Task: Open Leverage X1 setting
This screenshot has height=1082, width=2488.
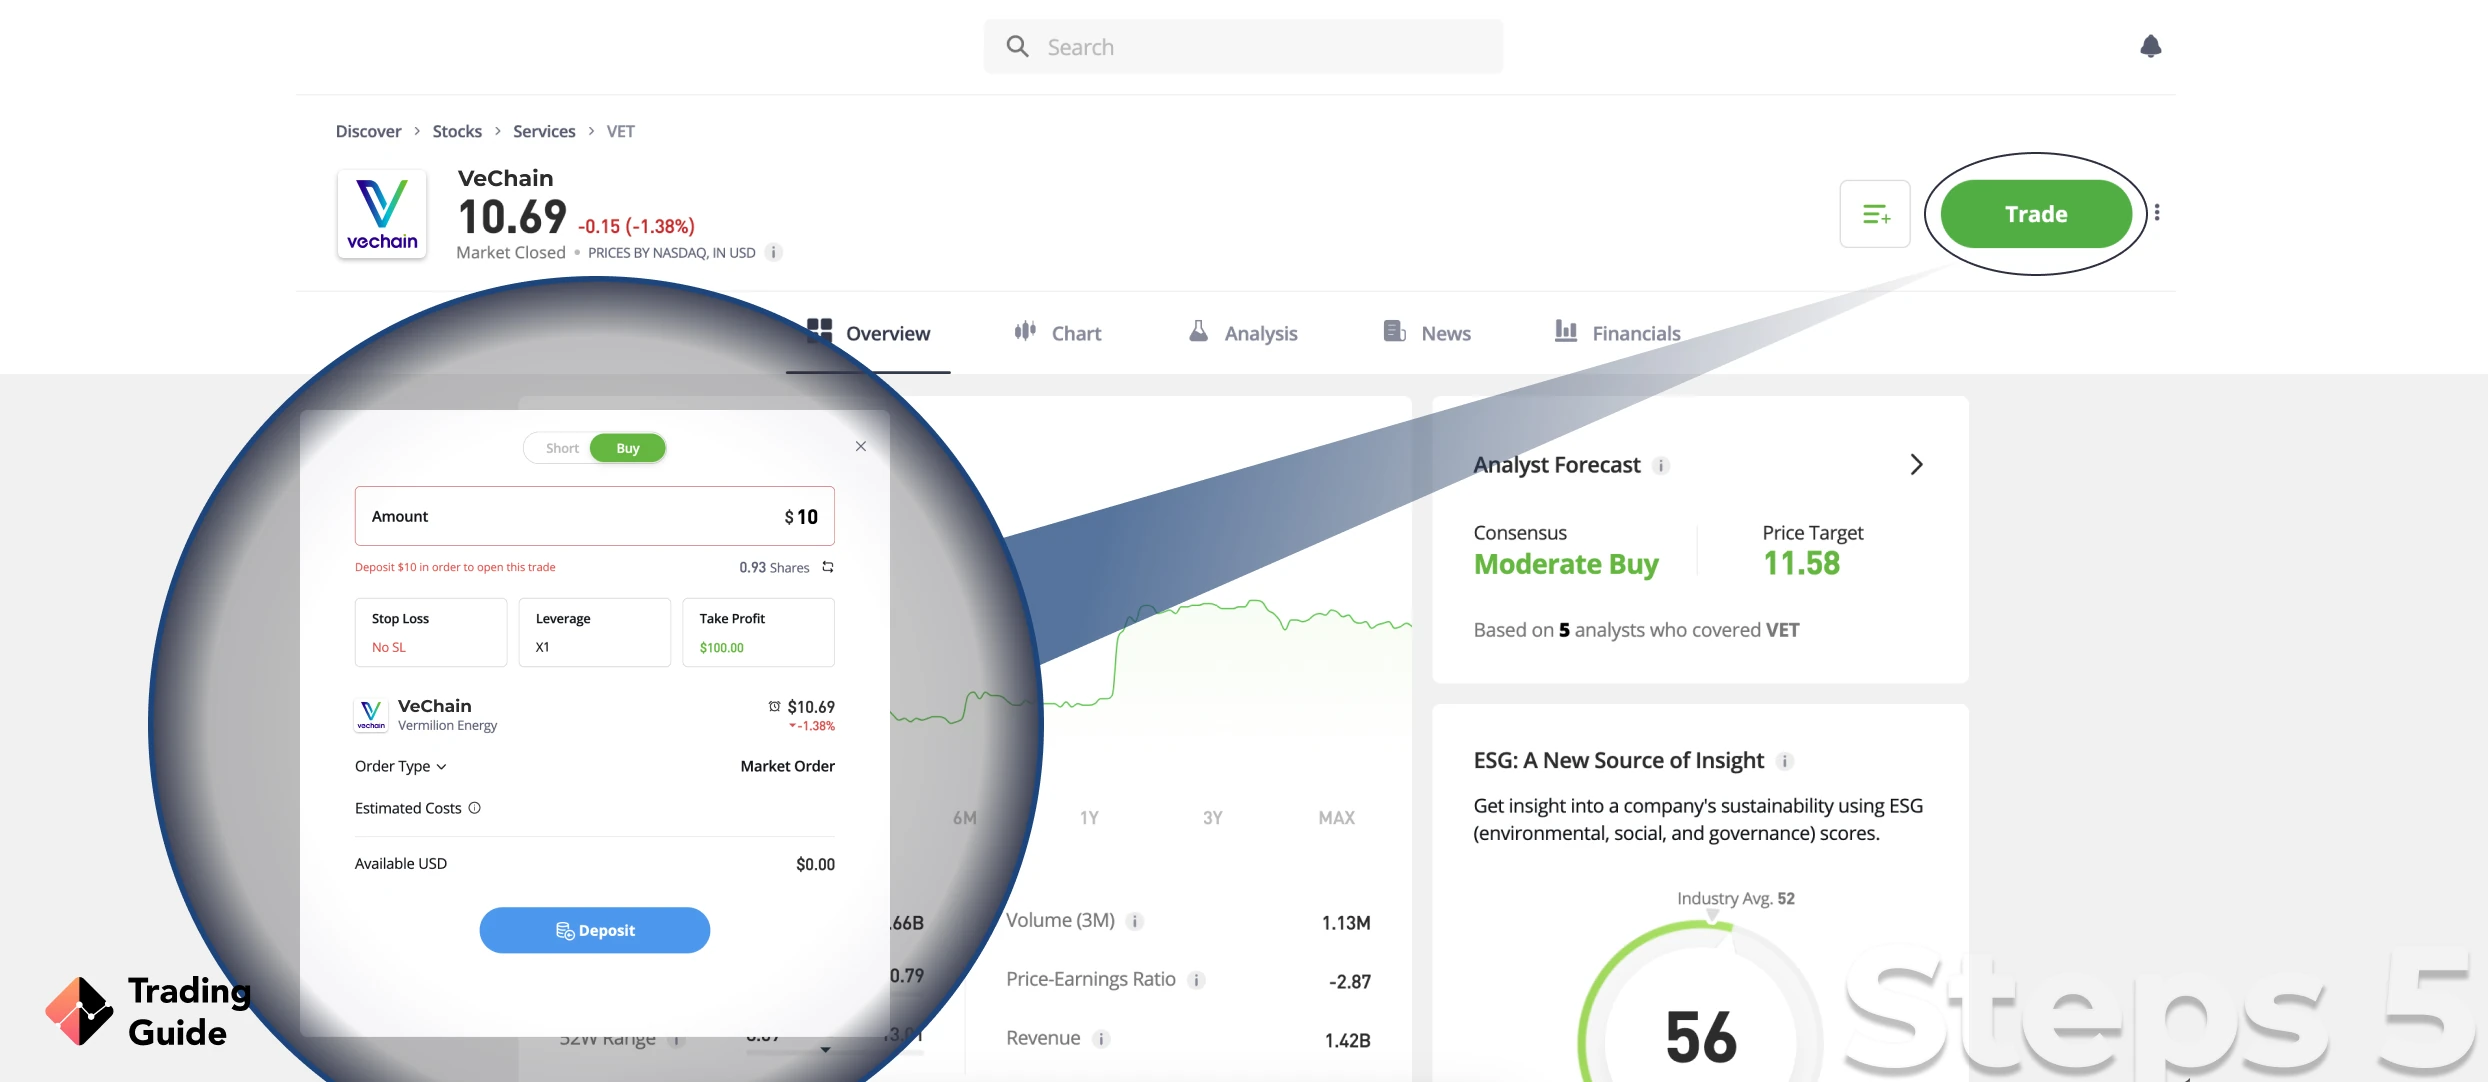Action: (x=595, y=632)
